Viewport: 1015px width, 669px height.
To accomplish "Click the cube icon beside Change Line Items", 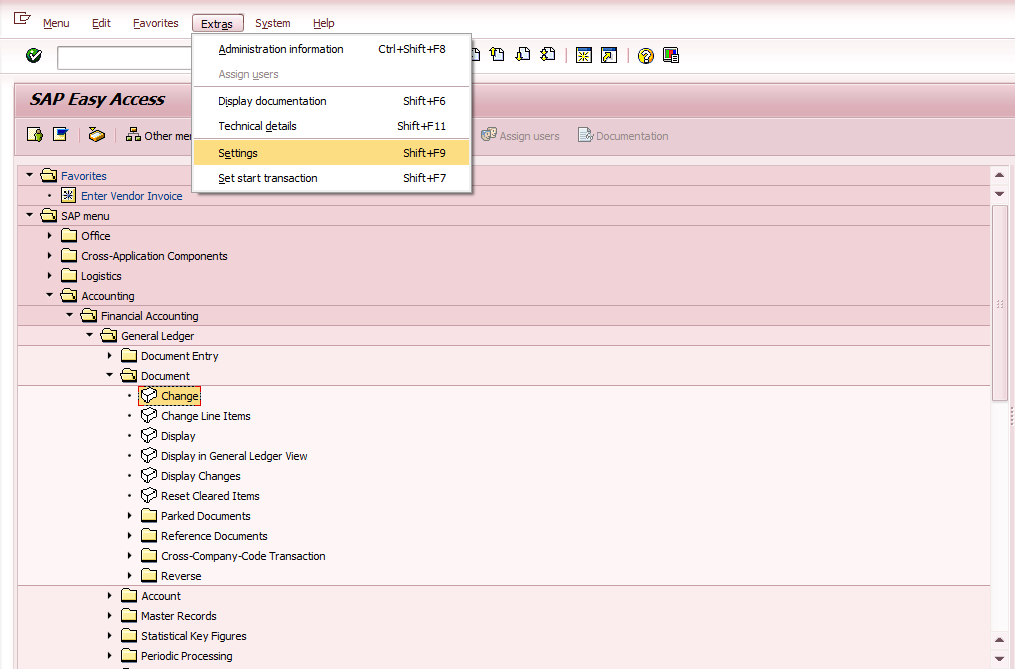I will tap(149, 415).
